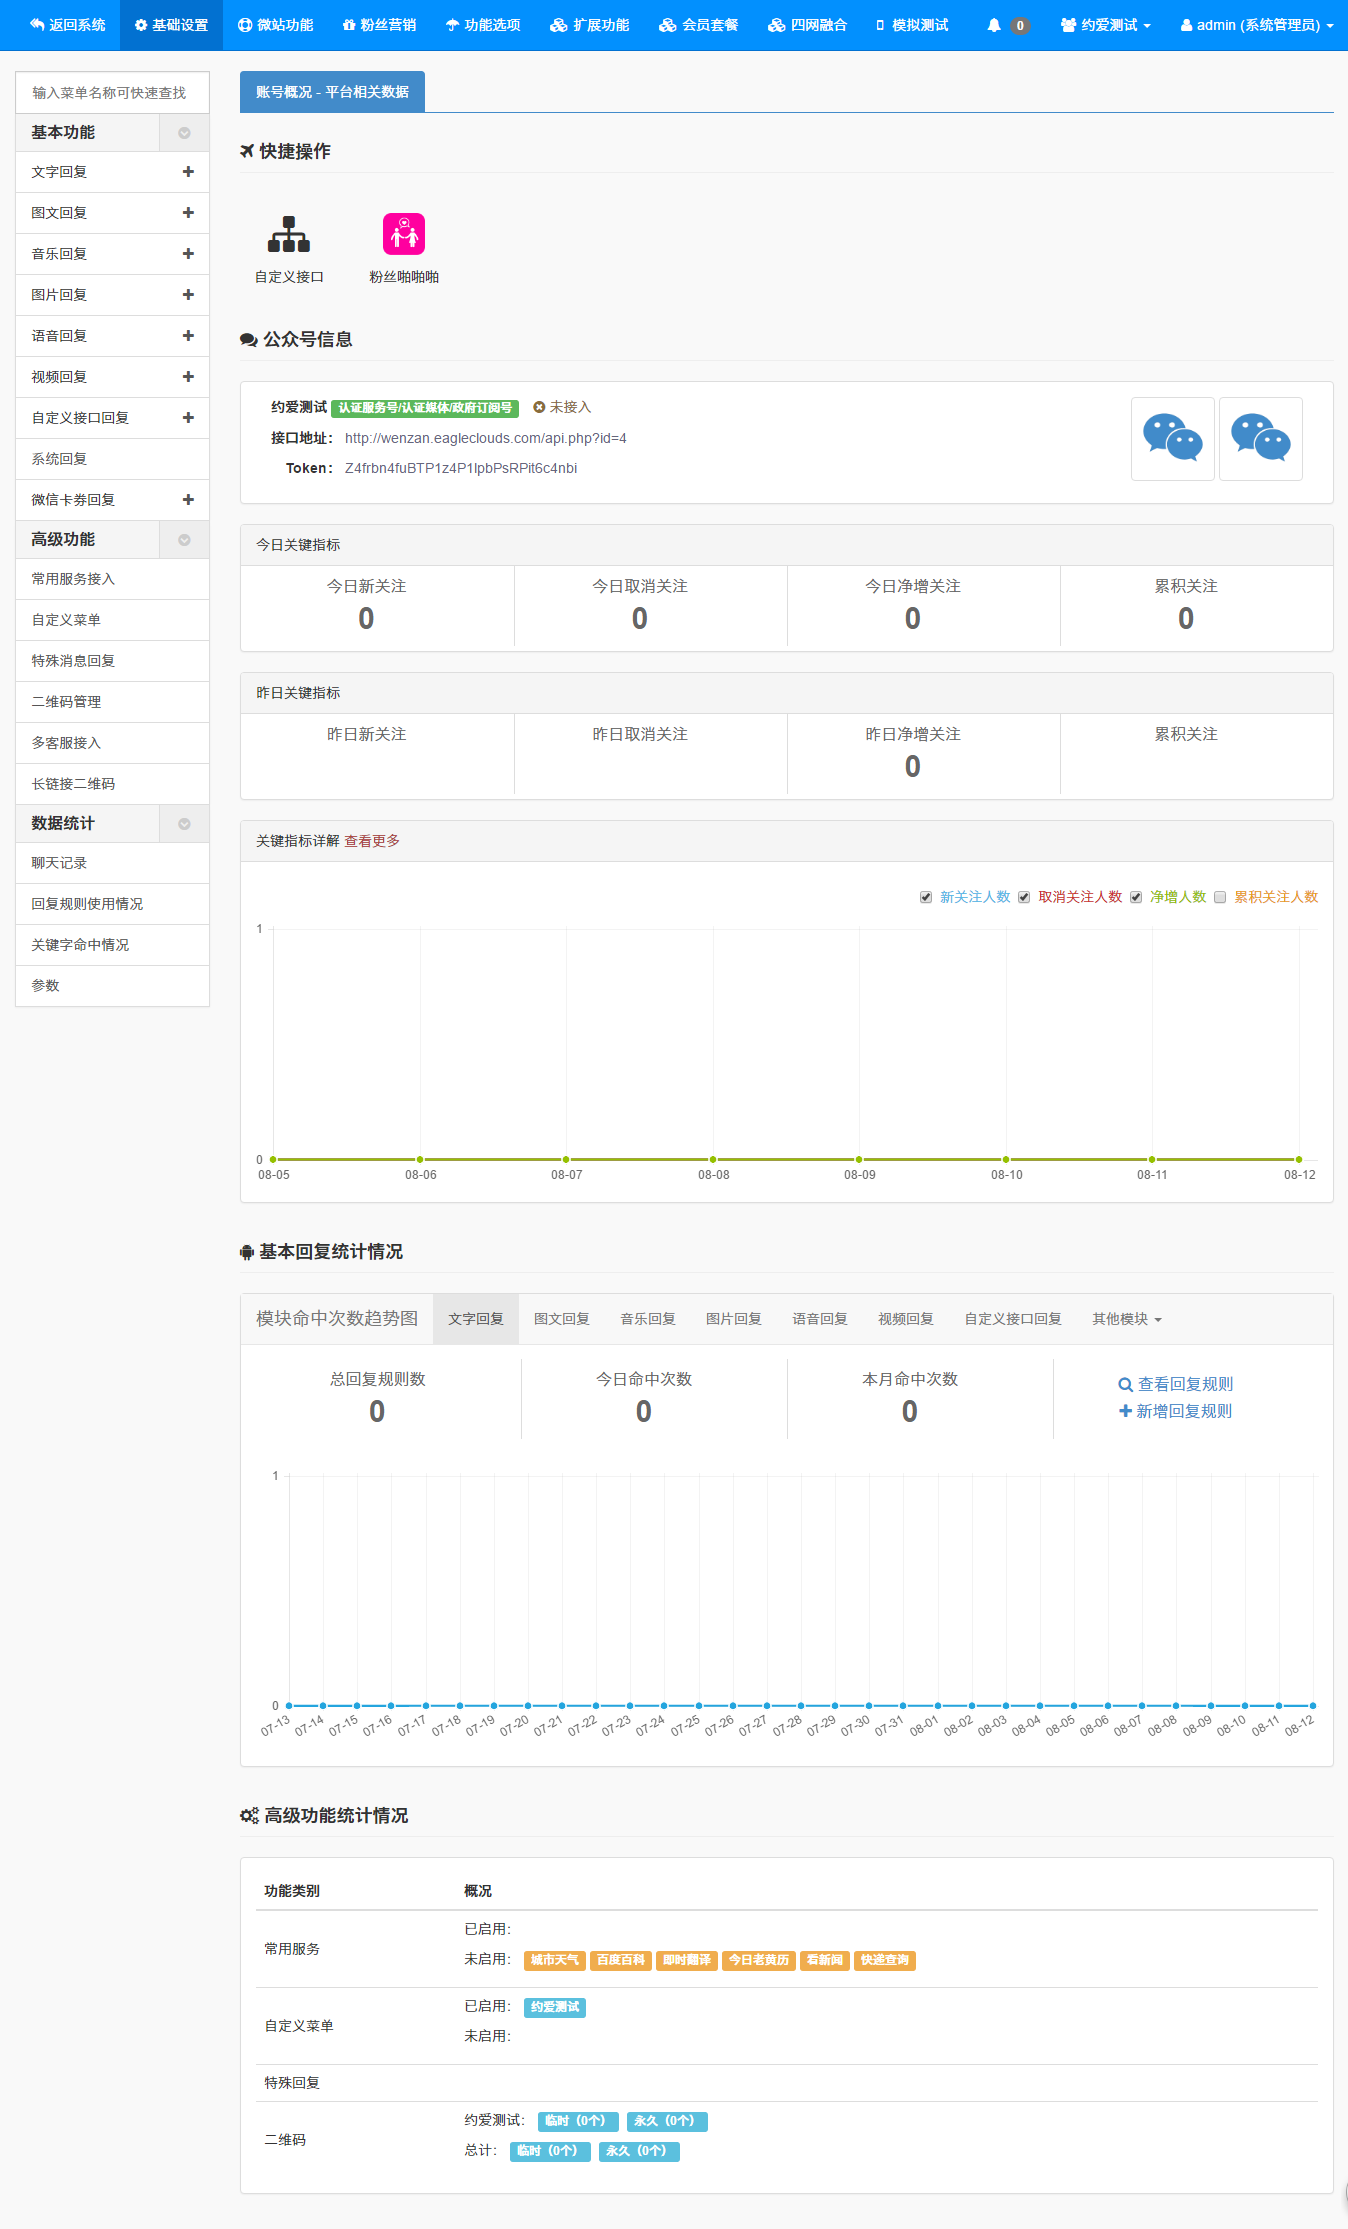Click the sidebar menu search field
This screenshot has height=2229, width=1348.
112,93
